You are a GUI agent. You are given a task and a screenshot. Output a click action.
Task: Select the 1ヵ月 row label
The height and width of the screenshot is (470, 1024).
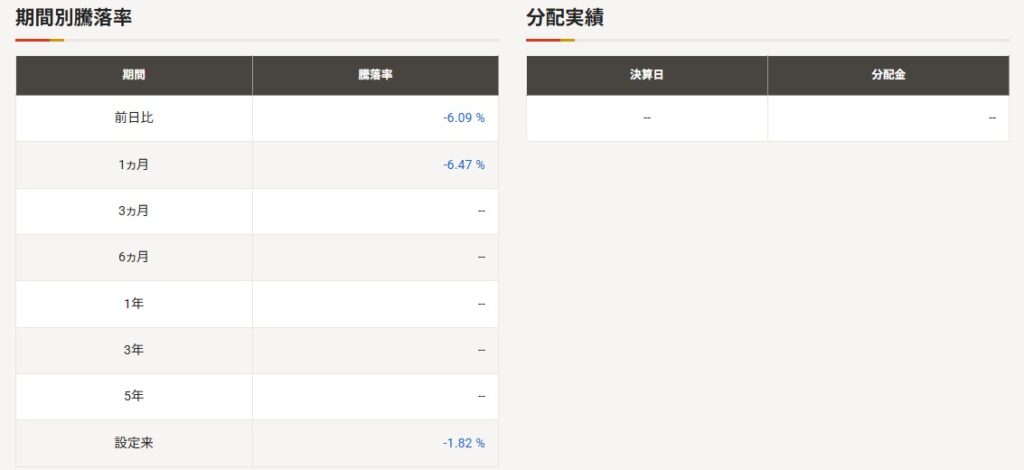[134, 164]
